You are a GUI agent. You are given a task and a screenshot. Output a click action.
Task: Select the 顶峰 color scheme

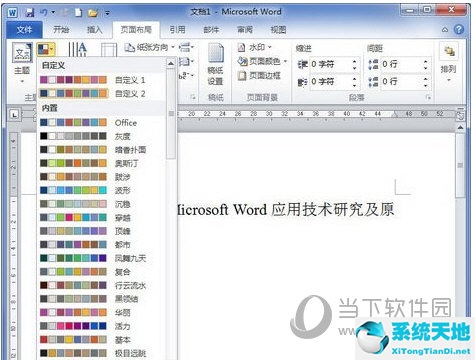[102, 231]
